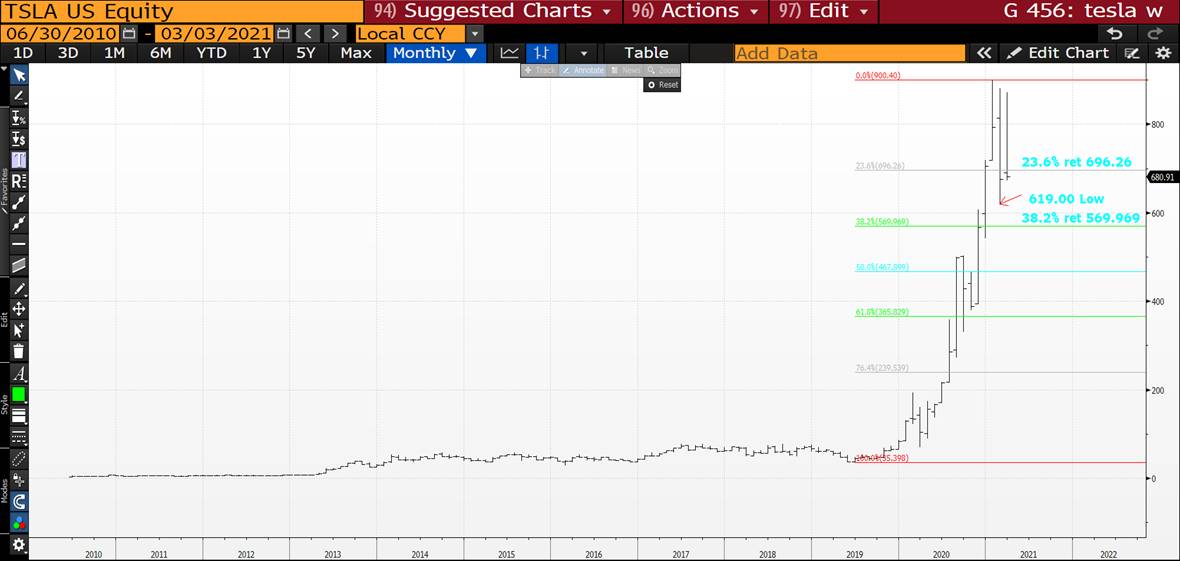Image resolution: width=1180 pixels, height=561 pixels.
Task: Open the Actions menu
Action: (x=695, y=11)
